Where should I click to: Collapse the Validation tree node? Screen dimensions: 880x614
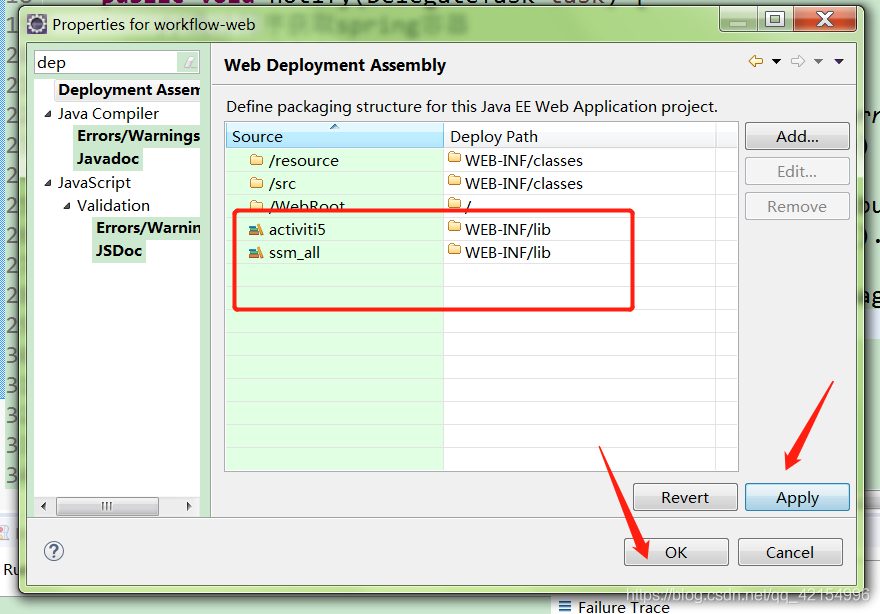(x=67, y=206)
